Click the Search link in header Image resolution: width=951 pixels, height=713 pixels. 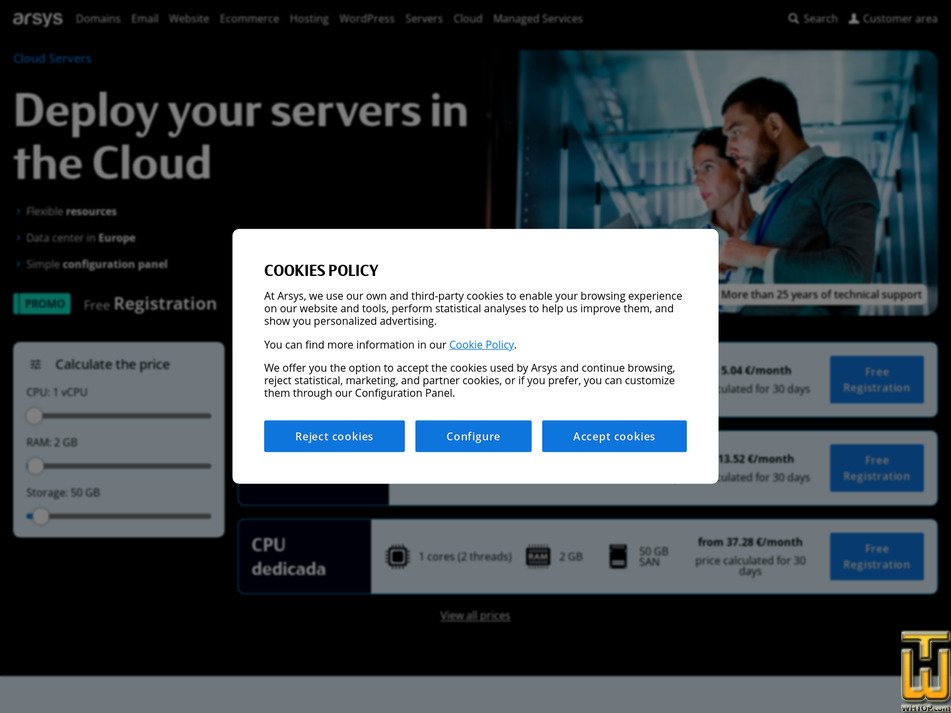point(813,19)
